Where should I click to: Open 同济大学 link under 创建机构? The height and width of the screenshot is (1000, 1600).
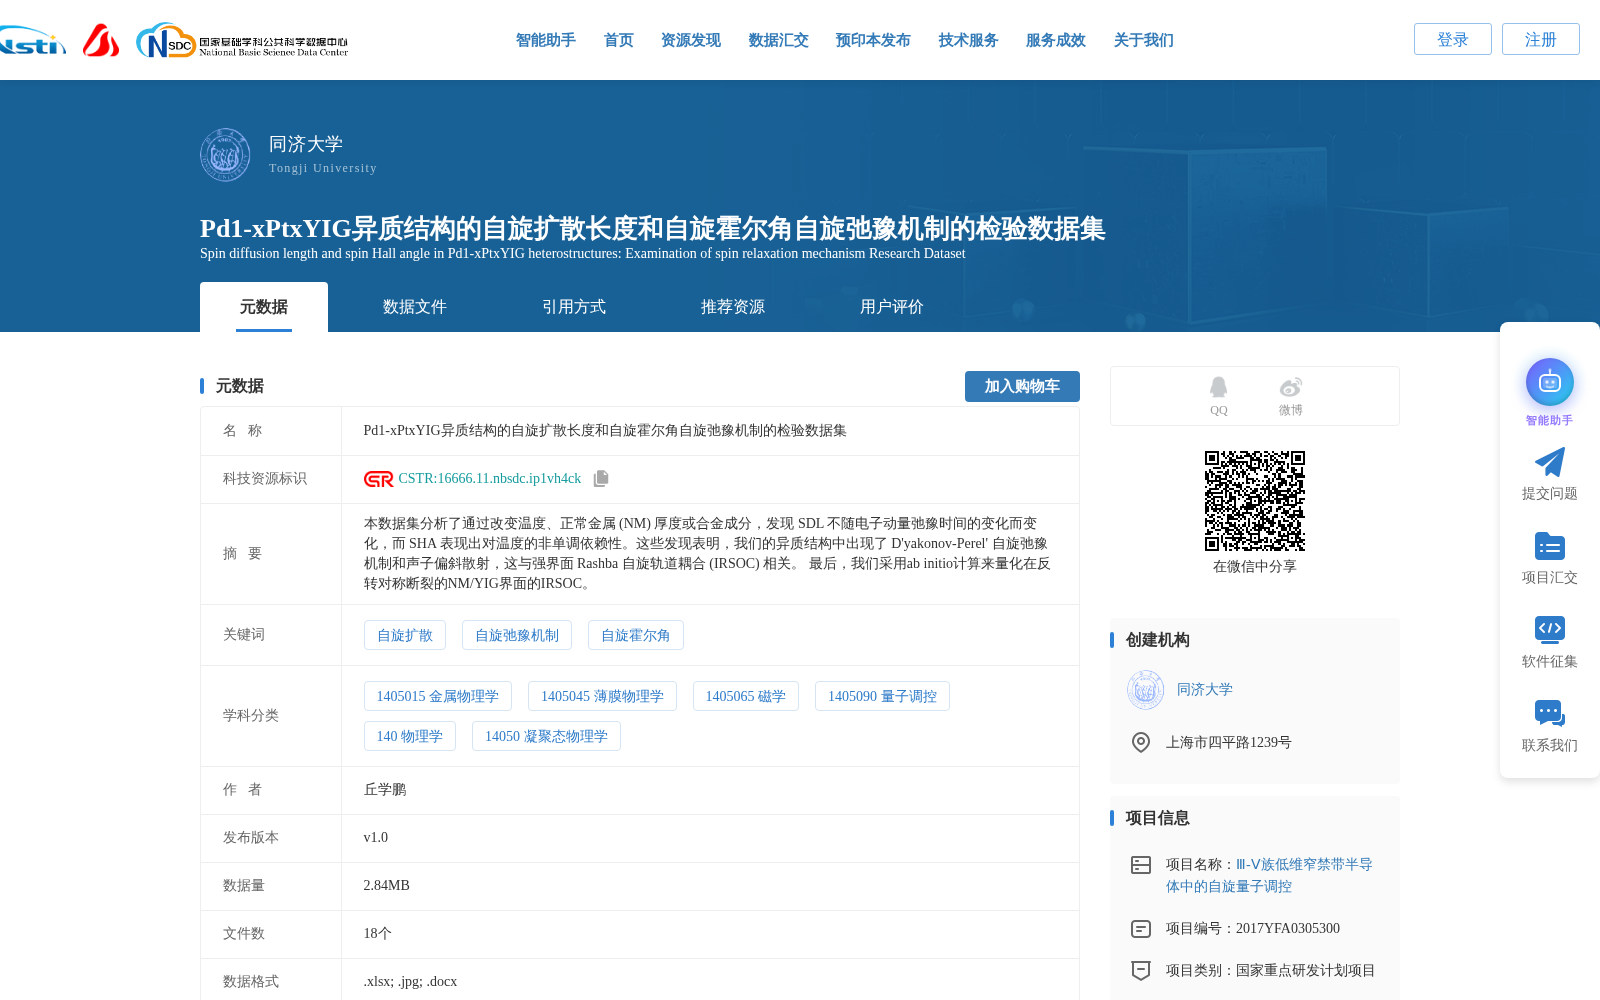pyautogui.click(x=1205, y=690)
